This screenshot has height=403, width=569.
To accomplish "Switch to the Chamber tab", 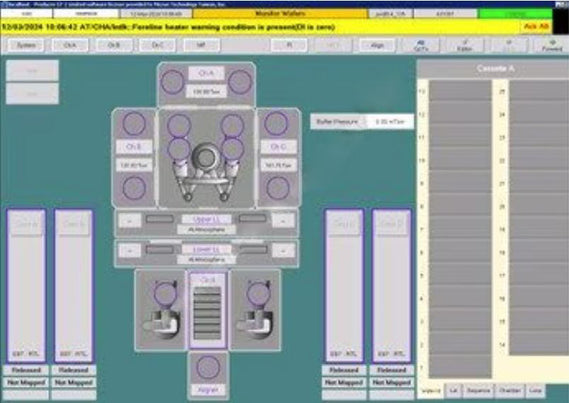I will click(x=510, y=391).
